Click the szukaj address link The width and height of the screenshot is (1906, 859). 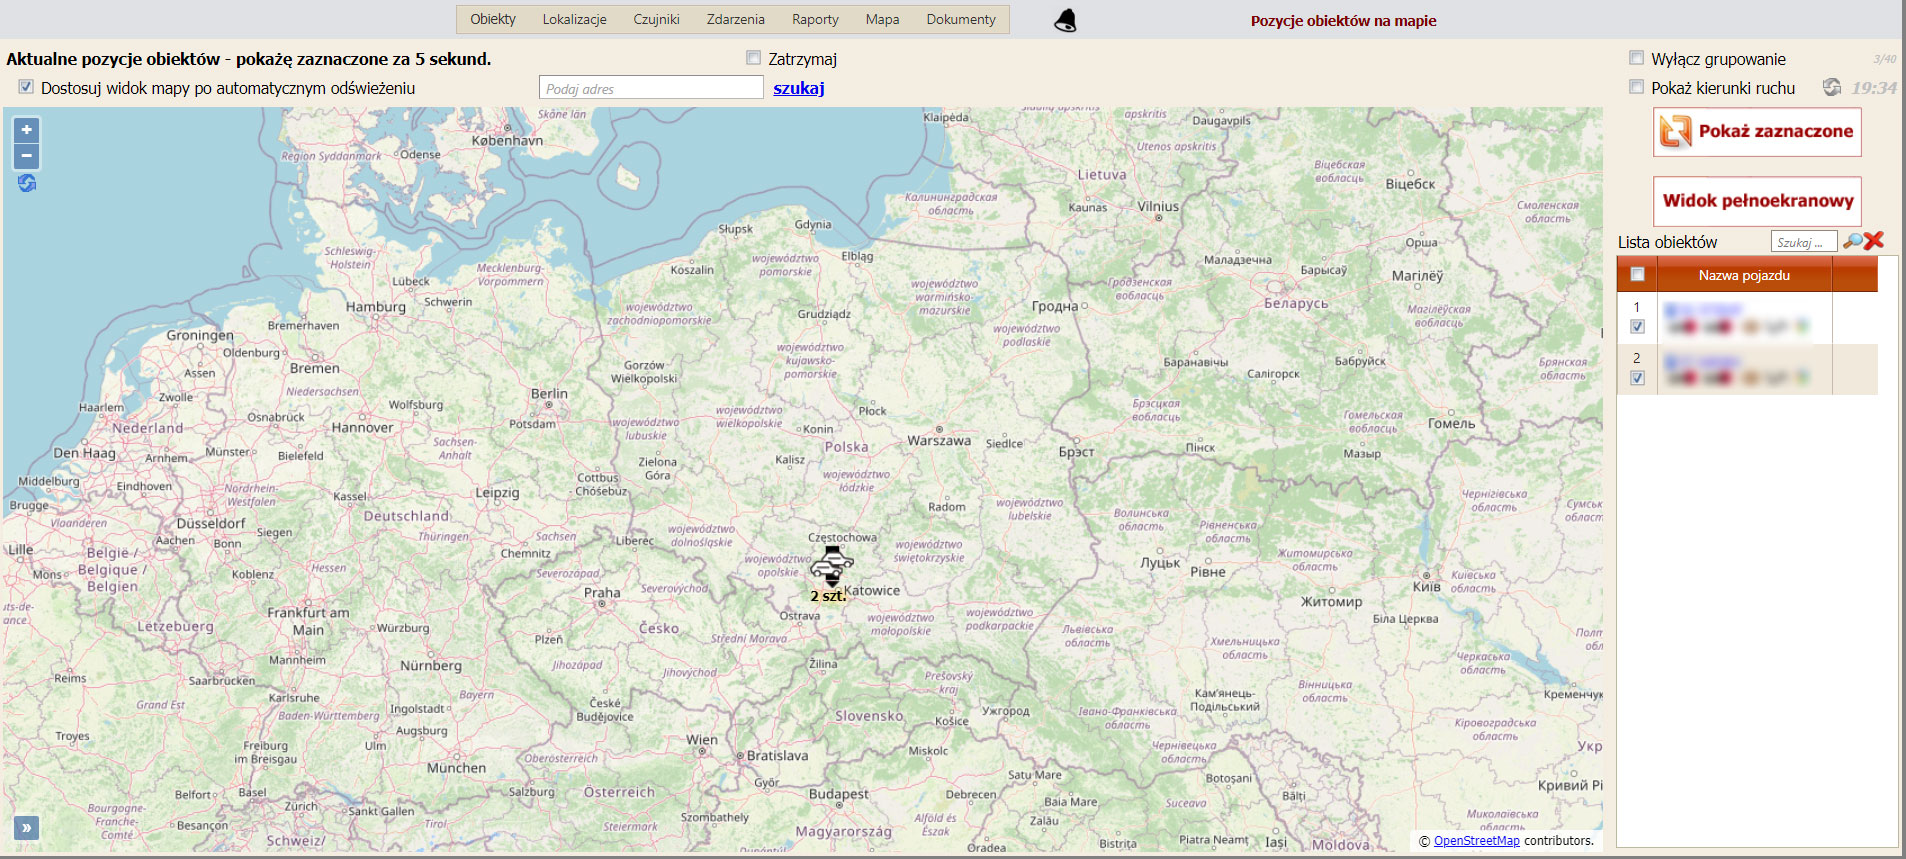coord(798,88)
